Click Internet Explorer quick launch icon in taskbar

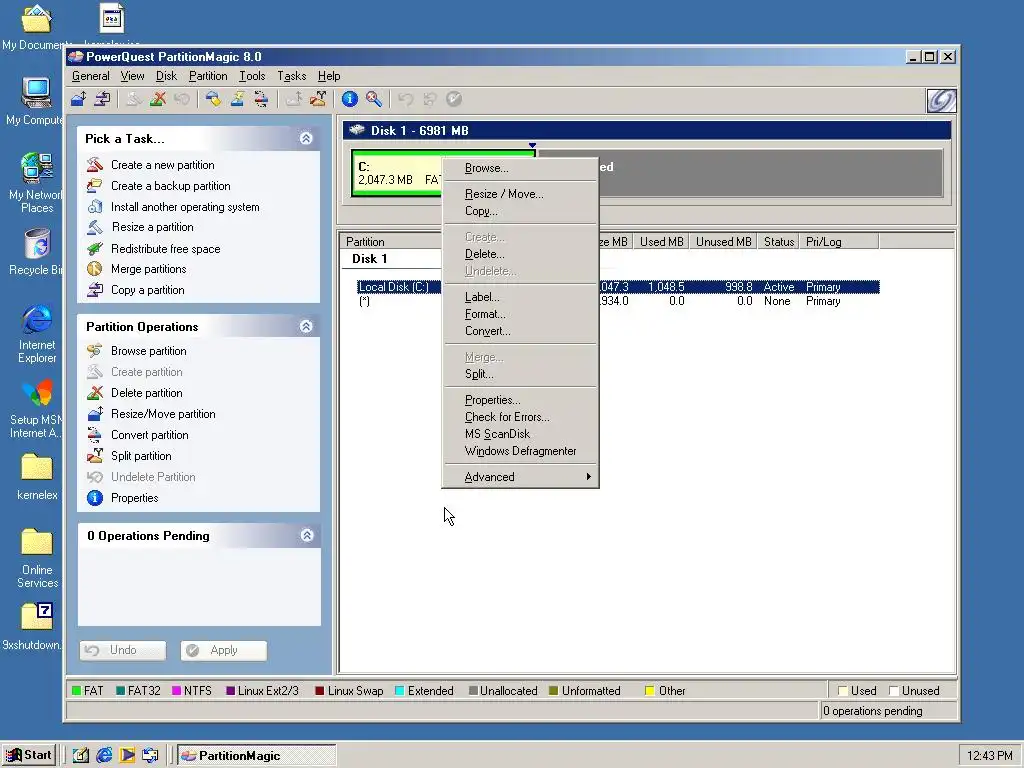(x=104, y=756)
